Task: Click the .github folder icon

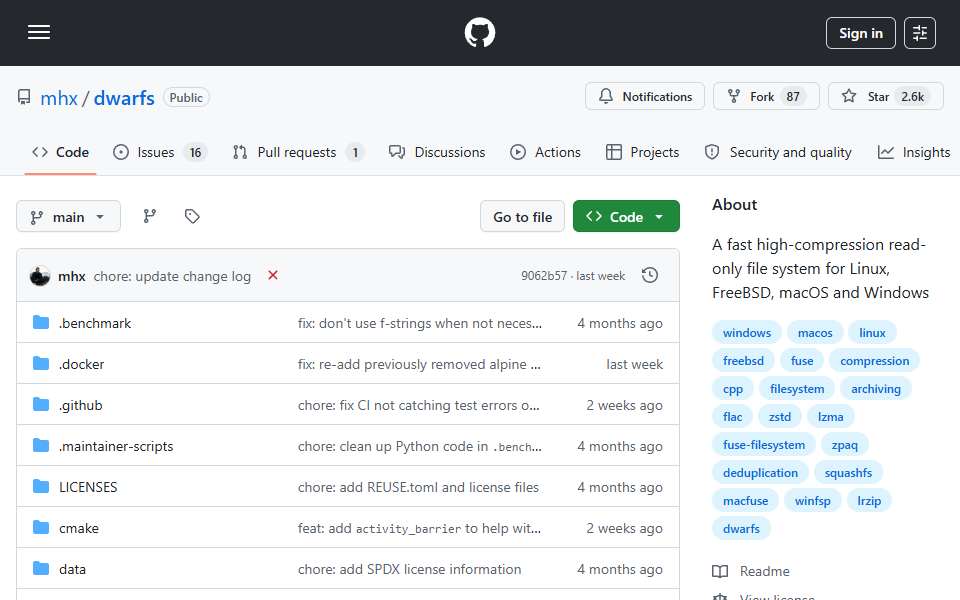Action: tap(41, 405)
